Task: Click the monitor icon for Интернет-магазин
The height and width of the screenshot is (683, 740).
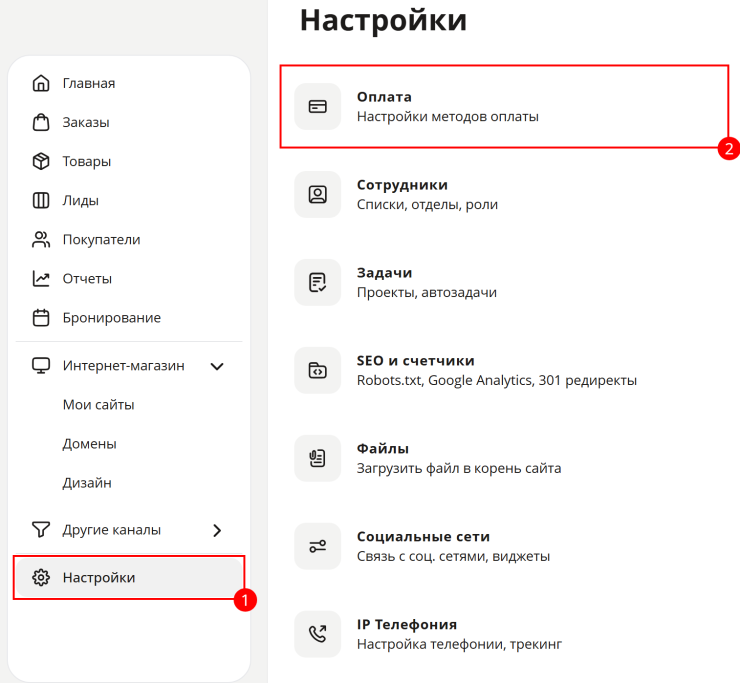Action: [x=41, y=366]
